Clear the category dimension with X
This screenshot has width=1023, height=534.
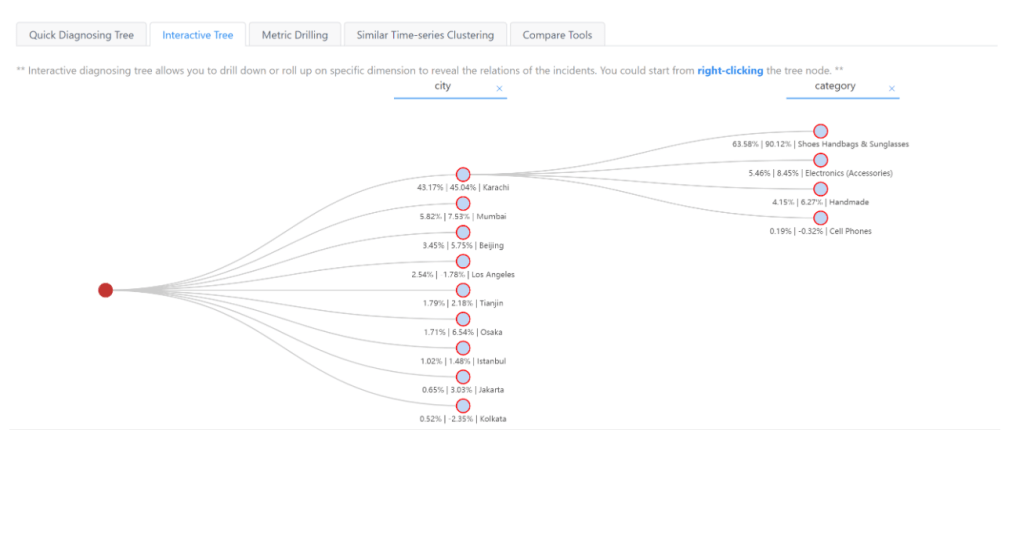click(x=892, y=89)
